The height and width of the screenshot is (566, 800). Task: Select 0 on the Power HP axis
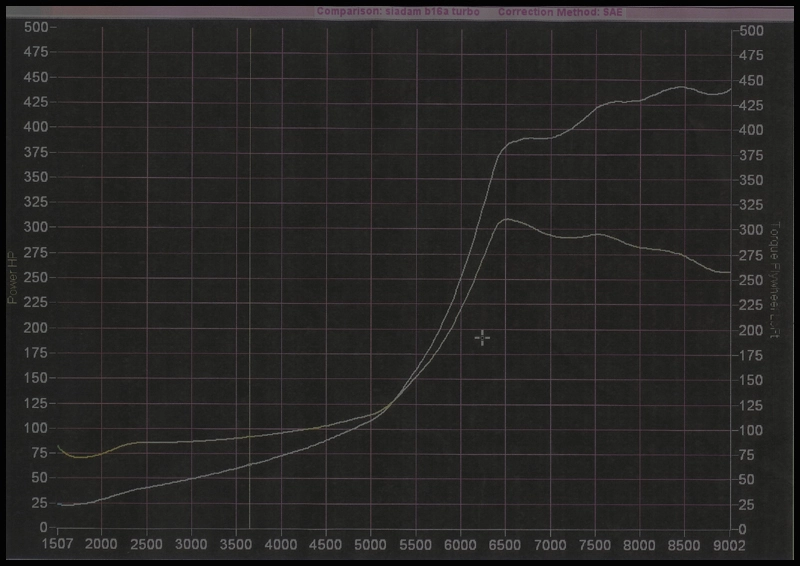[44, 527]
